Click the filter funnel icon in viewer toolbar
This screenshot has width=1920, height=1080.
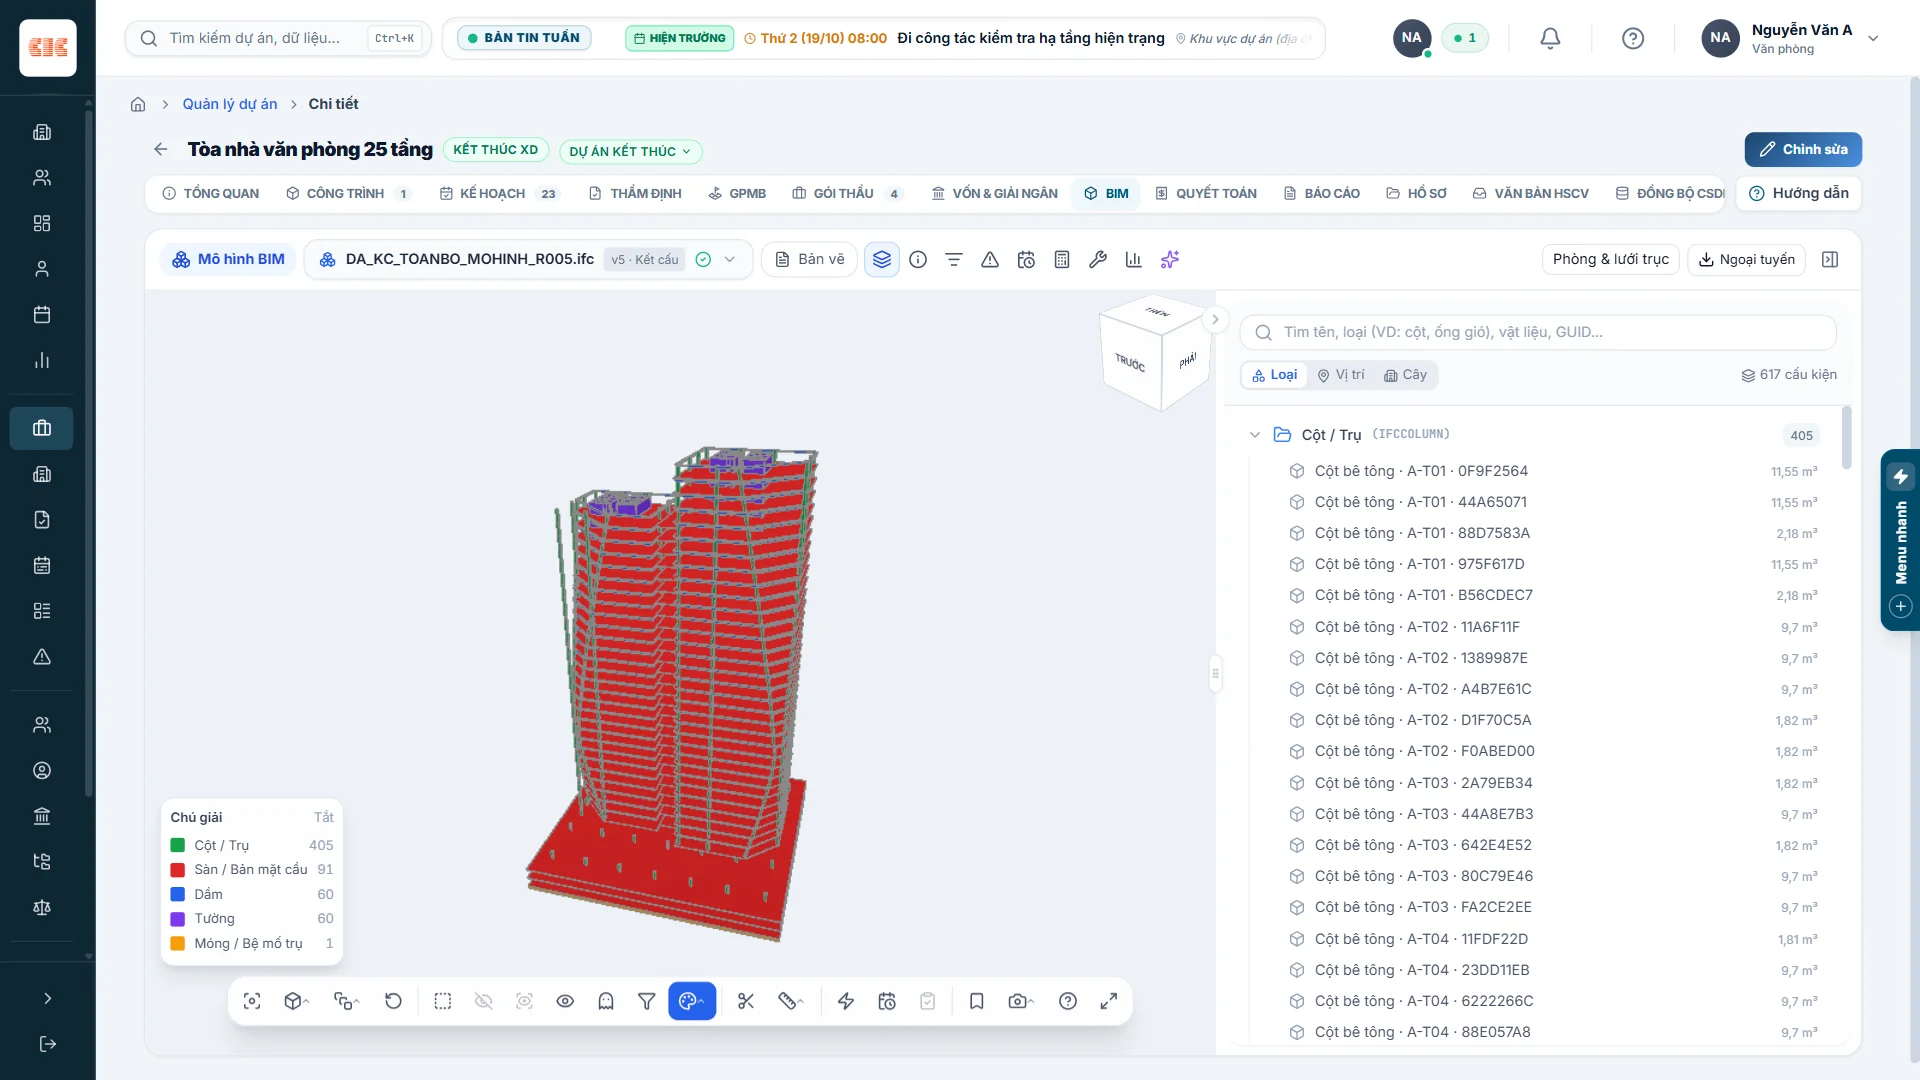647,1001
